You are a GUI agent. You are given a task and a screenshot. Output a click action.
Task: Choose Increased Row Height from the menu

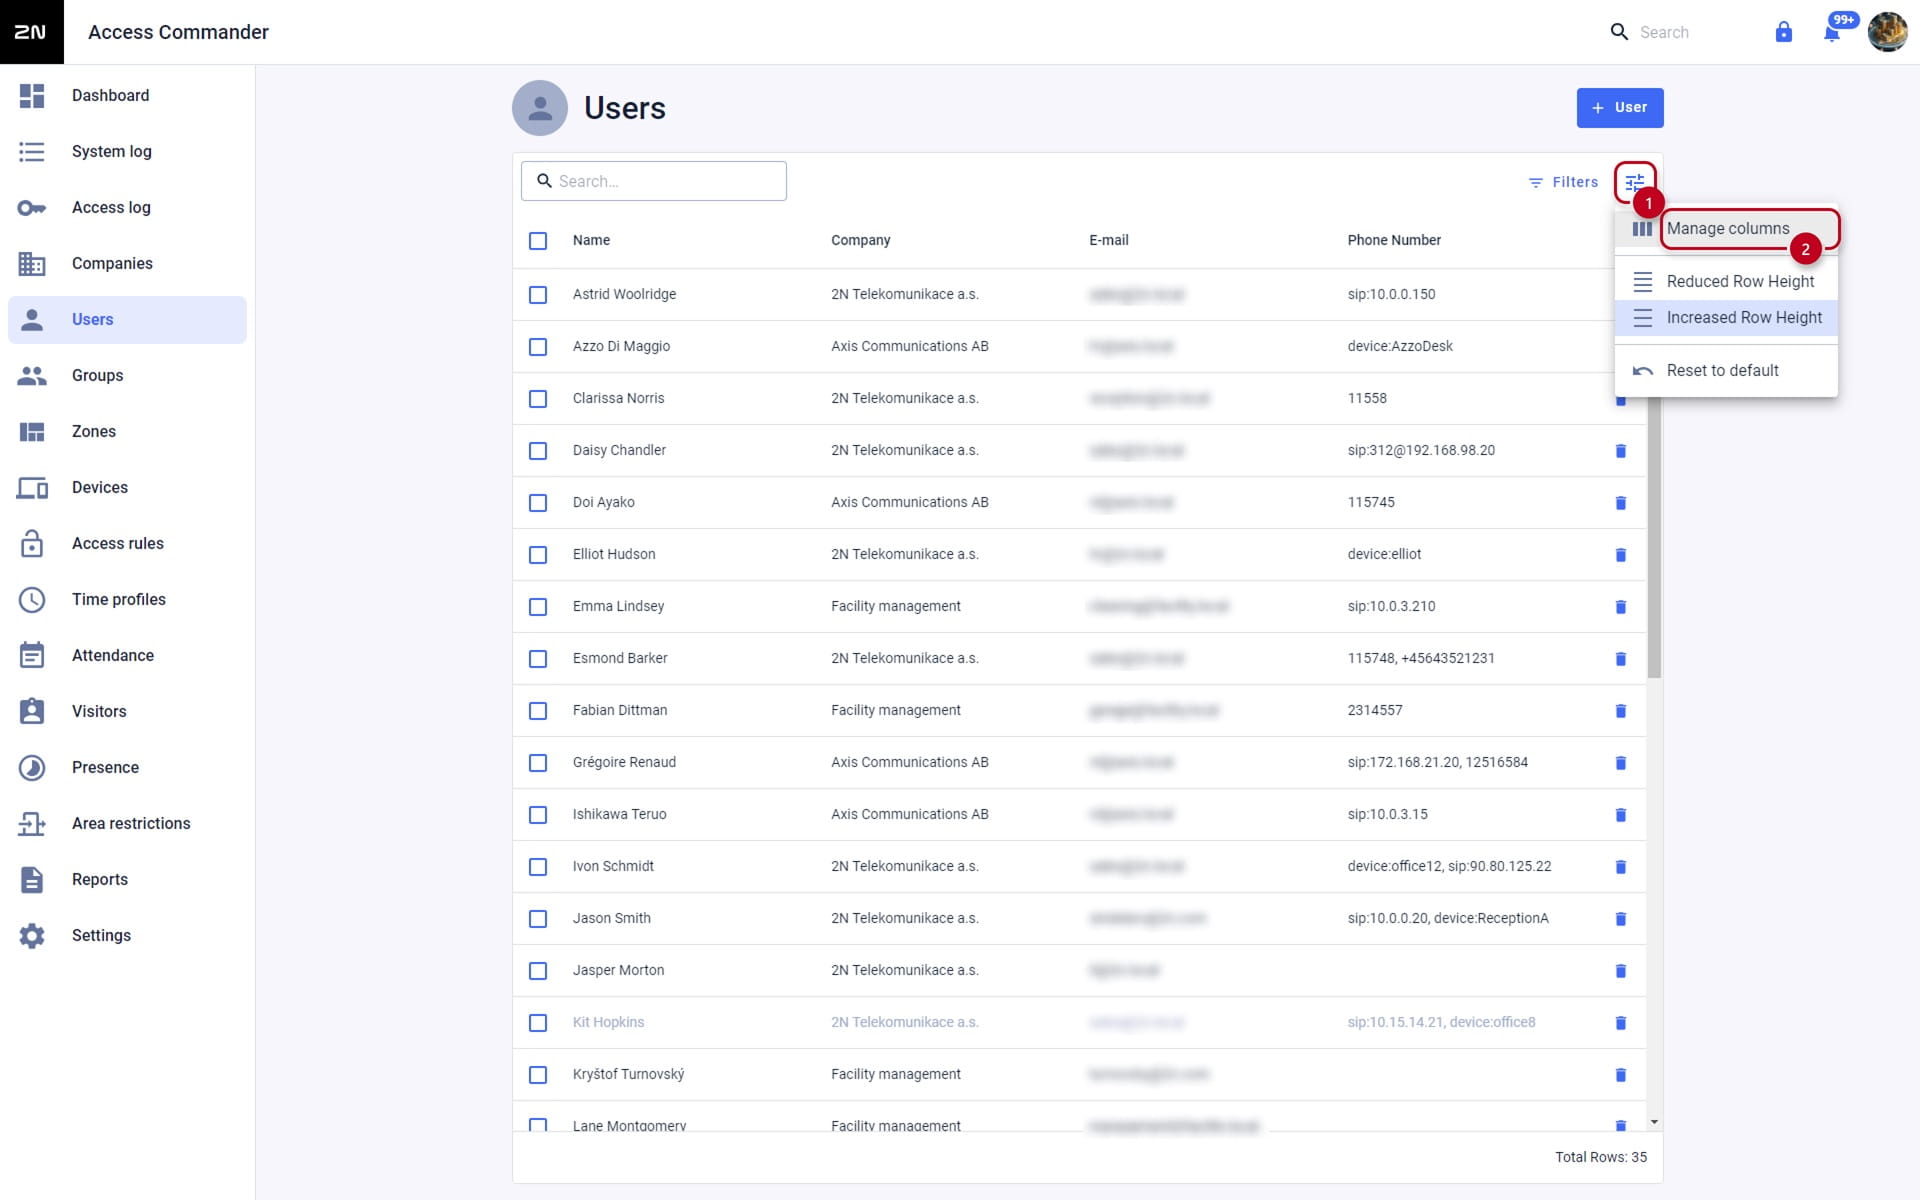[1726, 318]
